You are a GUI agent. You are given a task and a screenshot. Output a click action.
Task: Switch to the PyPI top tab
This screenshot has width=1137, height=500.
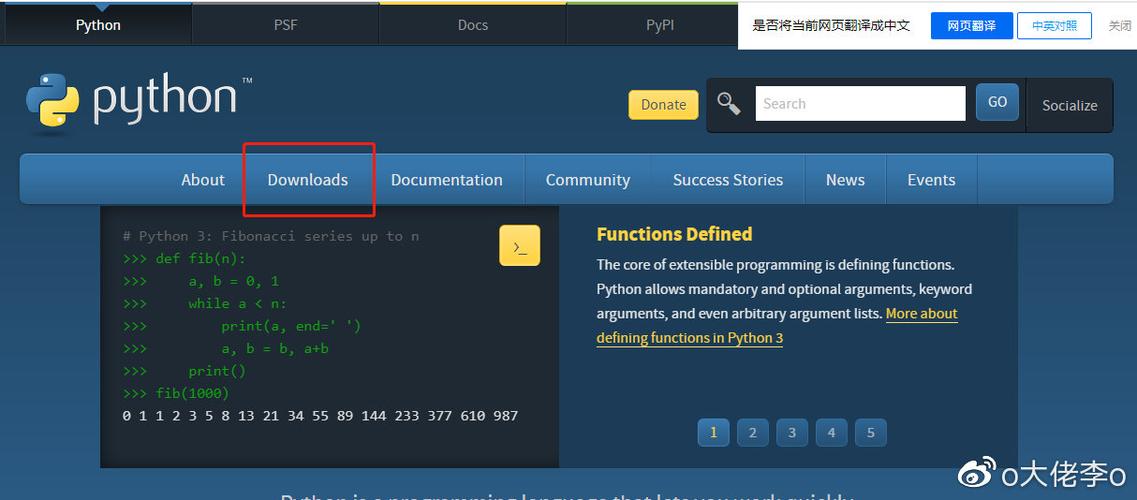[659, 25]
